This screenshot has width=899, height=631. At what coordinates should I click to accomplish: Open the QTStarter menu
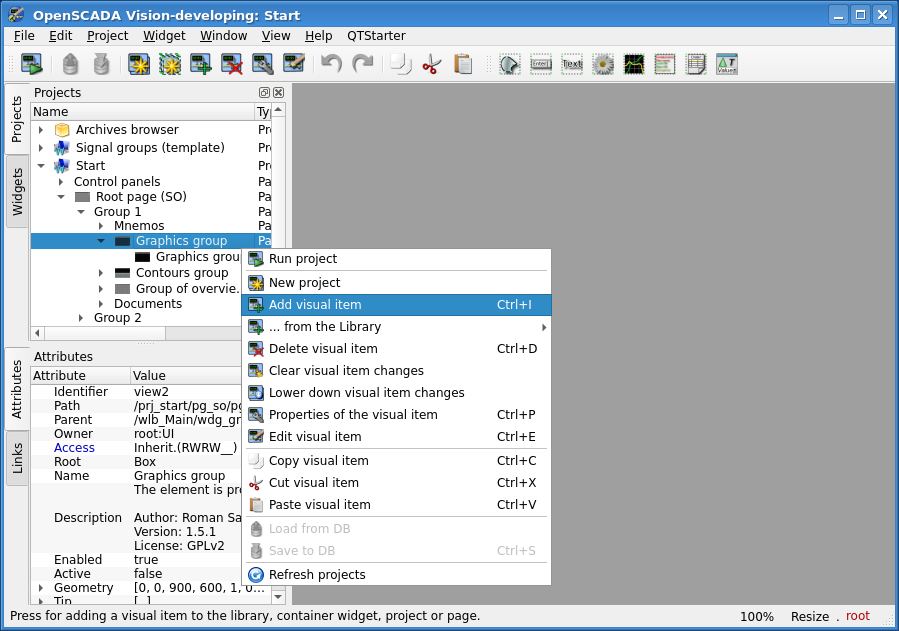click(x=376, y=36)
